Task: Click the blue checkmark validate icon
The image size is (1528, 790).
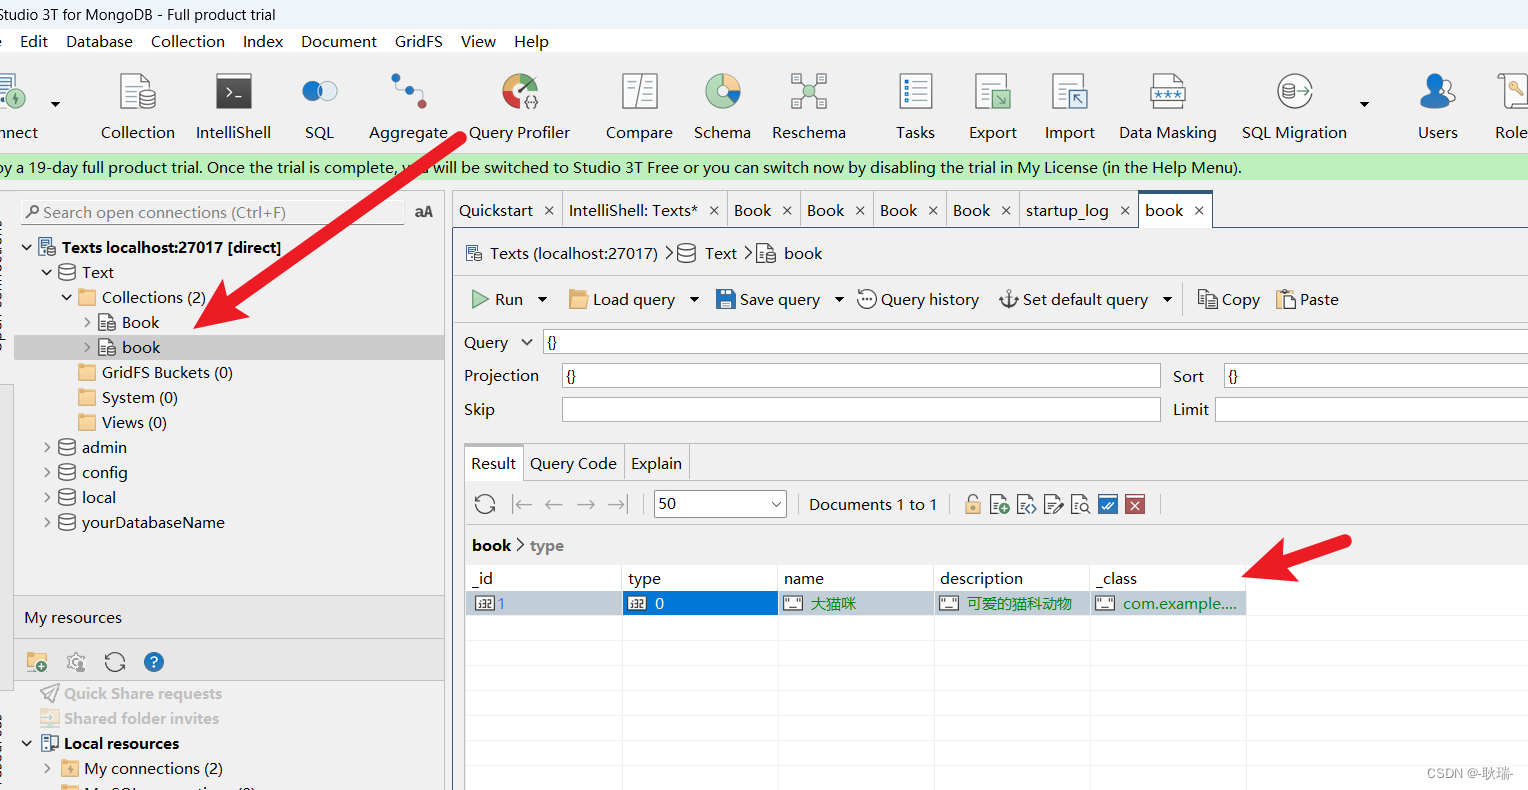Action: coord(1107,504)
